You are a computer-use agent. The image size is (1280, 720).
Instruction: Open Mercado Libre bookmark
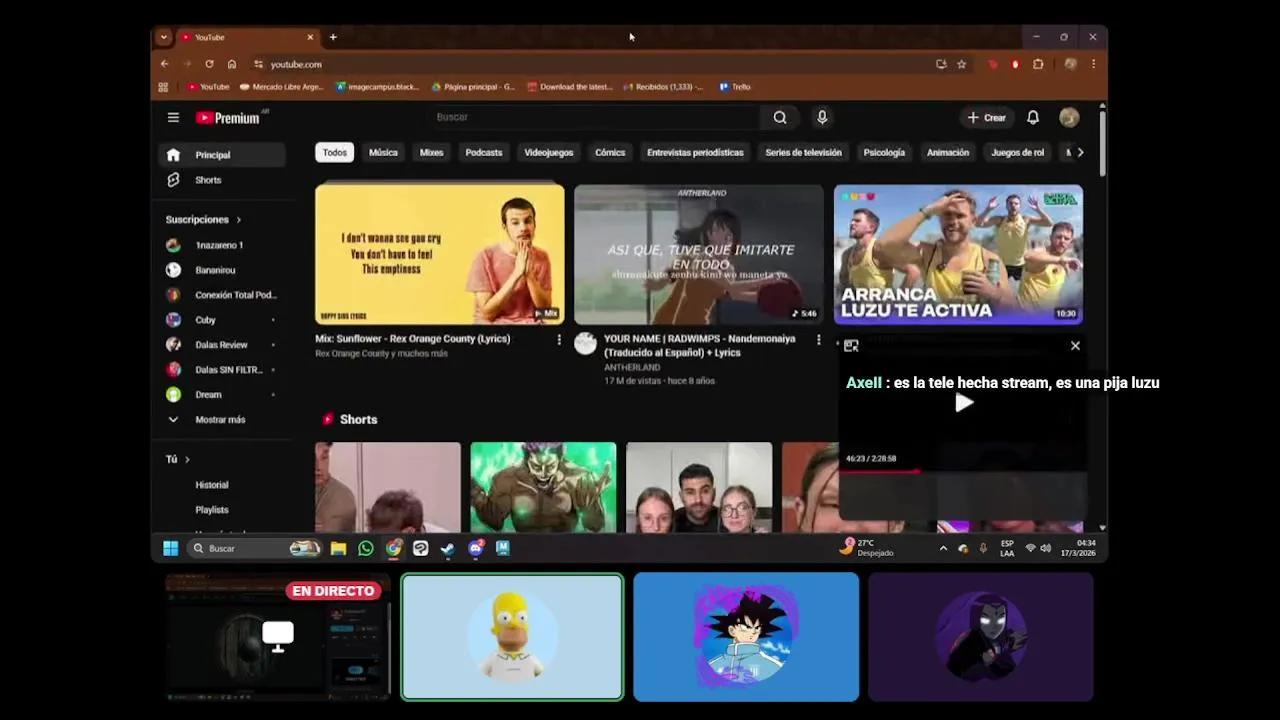[282, 87]
